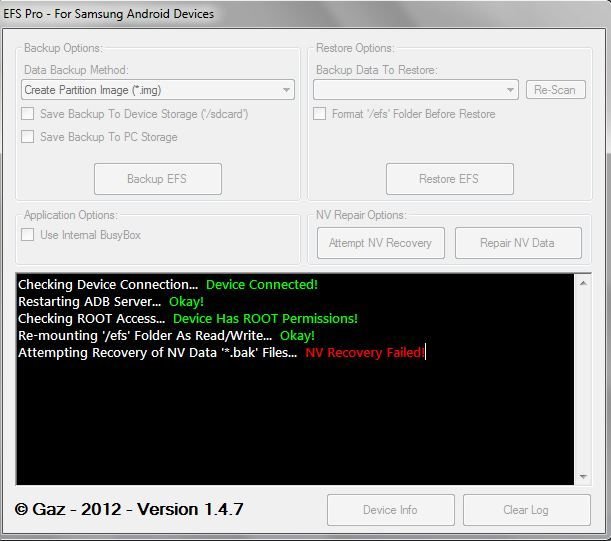
Task: Tick Save Backup To PC Storage checkbox
Action: (x=27, y=137)
